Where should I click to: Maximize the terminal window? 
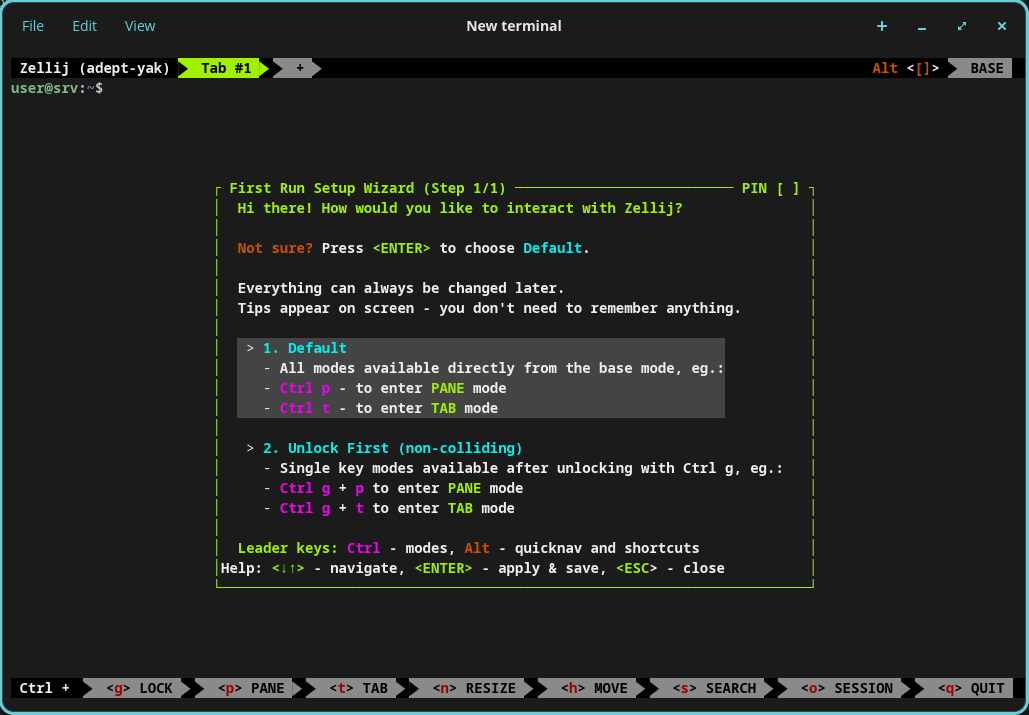[962, 26]
